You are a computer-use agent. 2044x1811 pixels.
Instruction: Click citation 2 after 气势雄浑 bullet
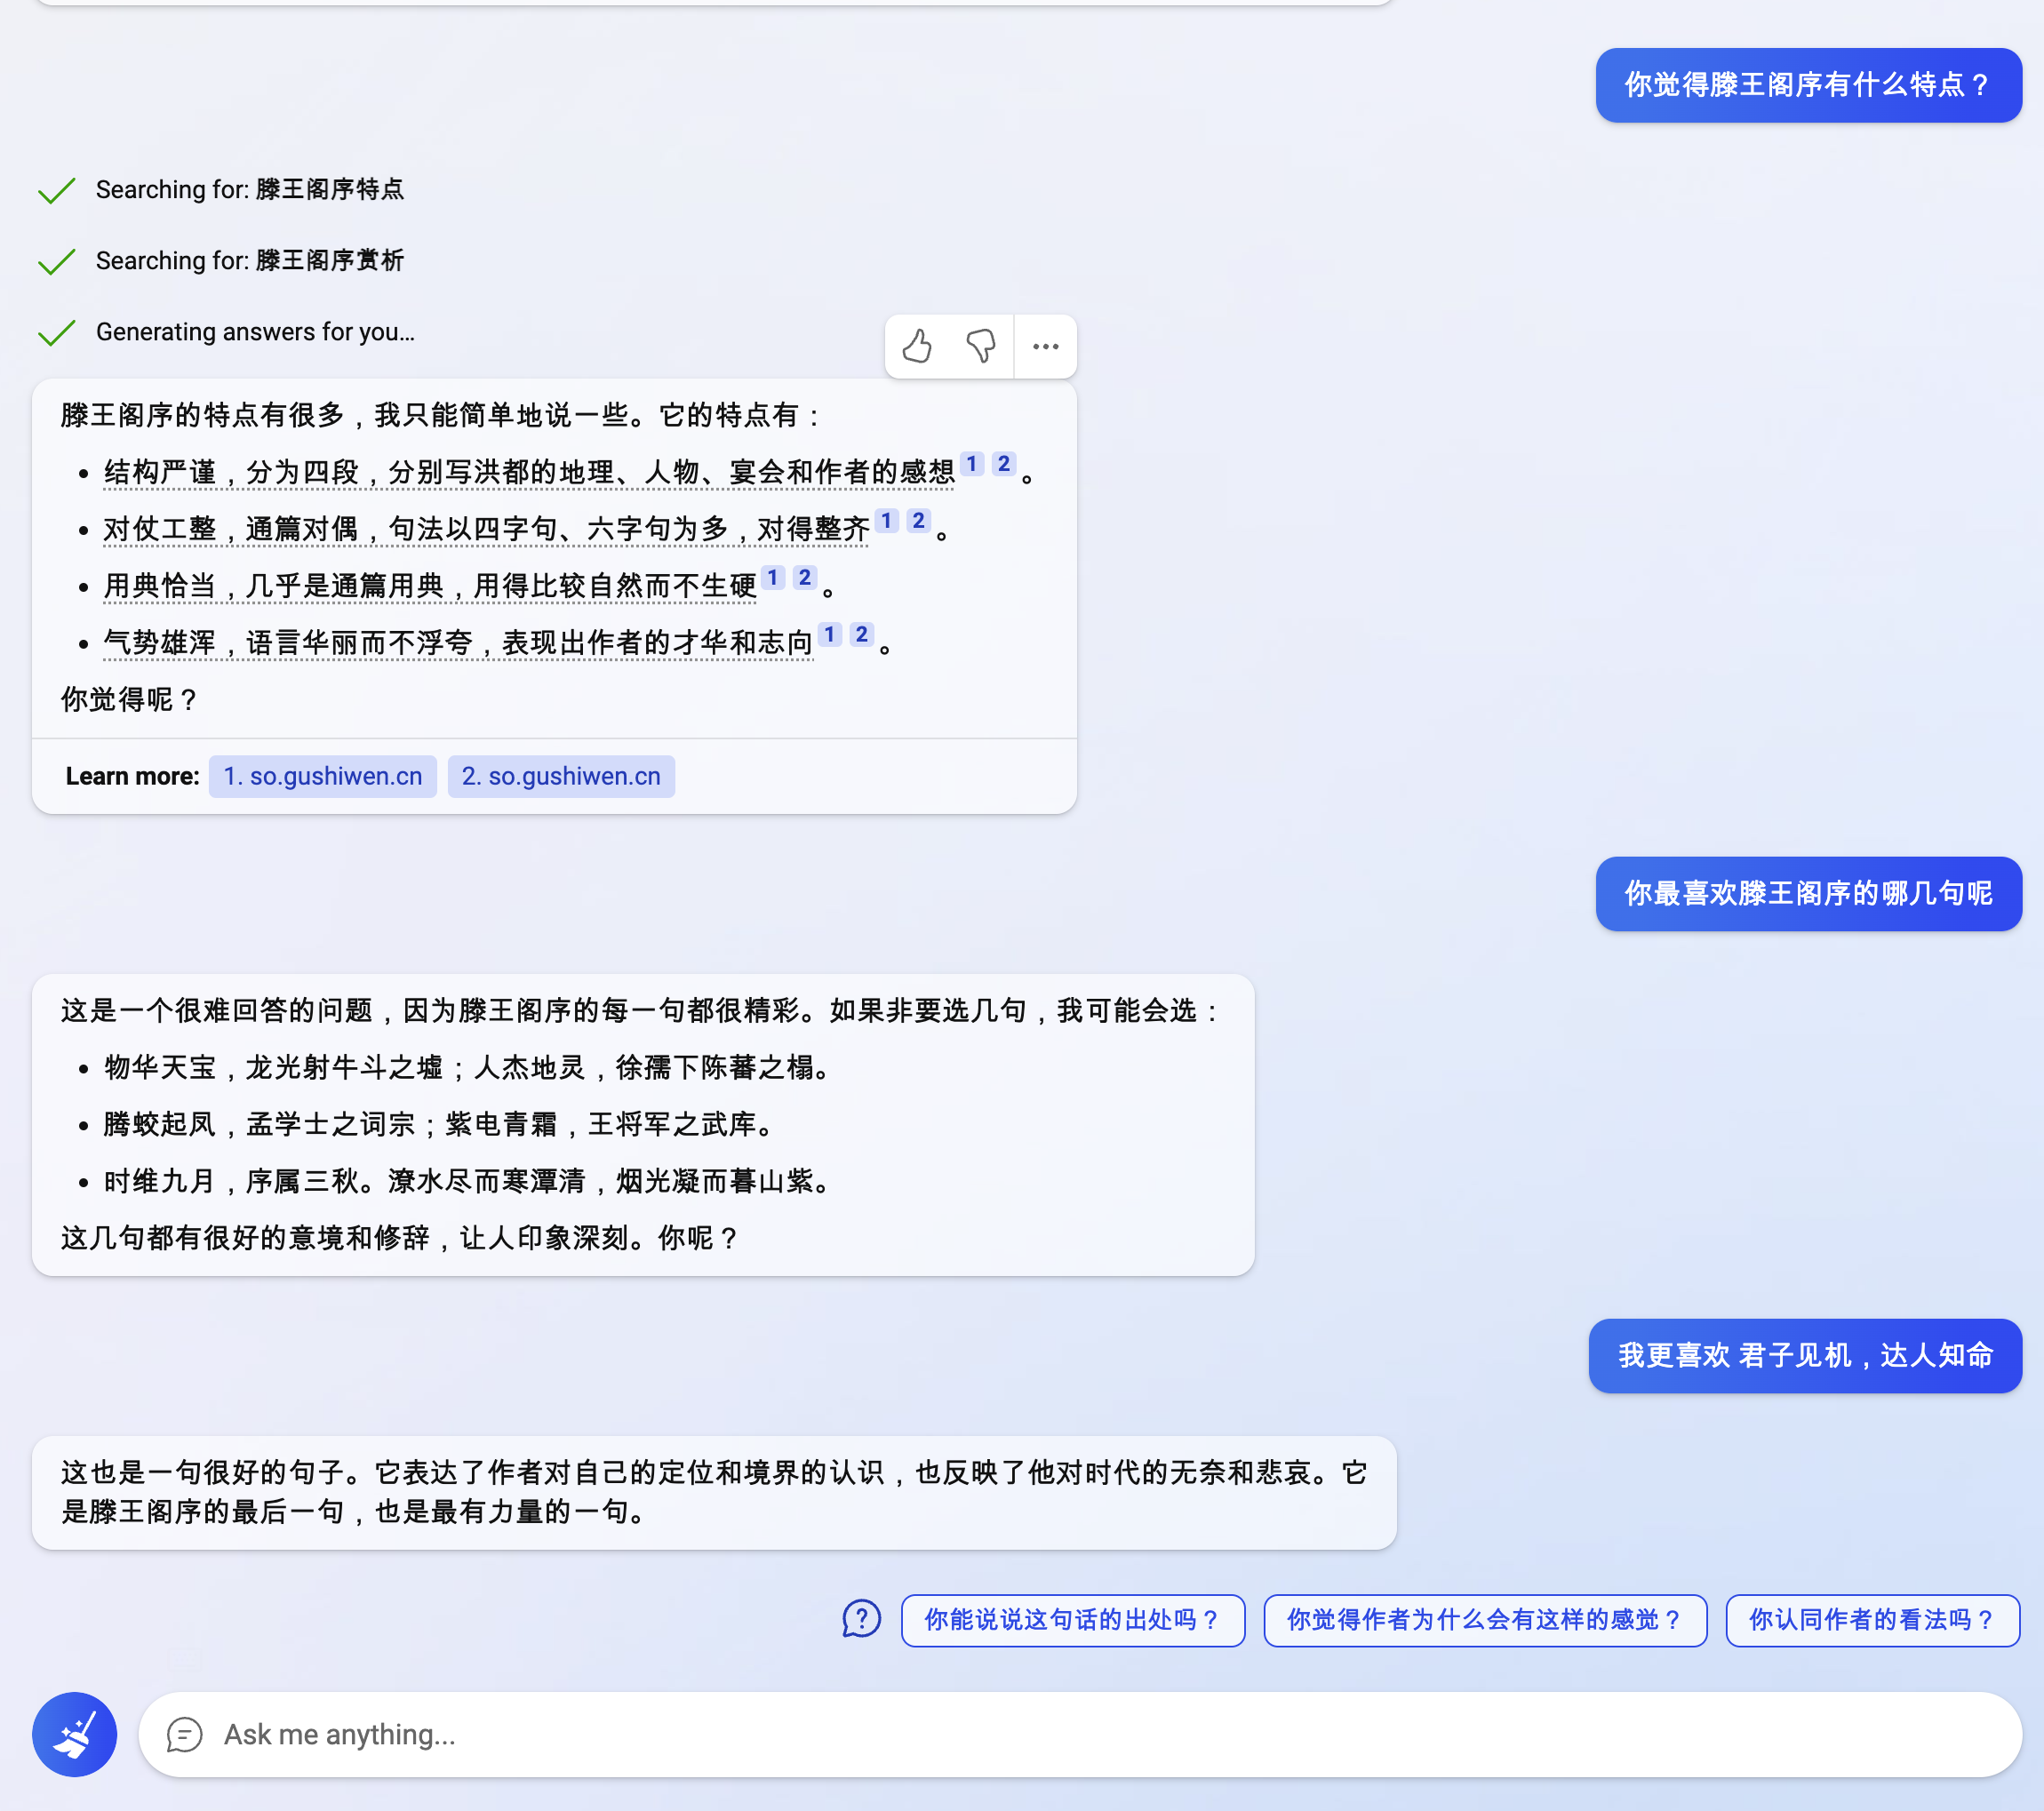tap(861, 635)
